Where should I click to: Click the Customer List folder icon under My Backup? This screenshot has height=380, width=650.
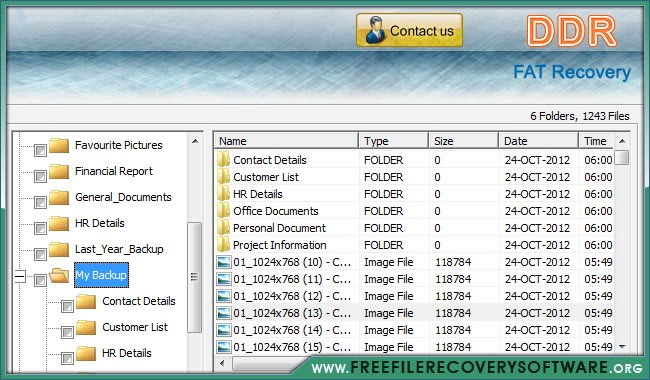pyautogui.click(x=86, y=327)
